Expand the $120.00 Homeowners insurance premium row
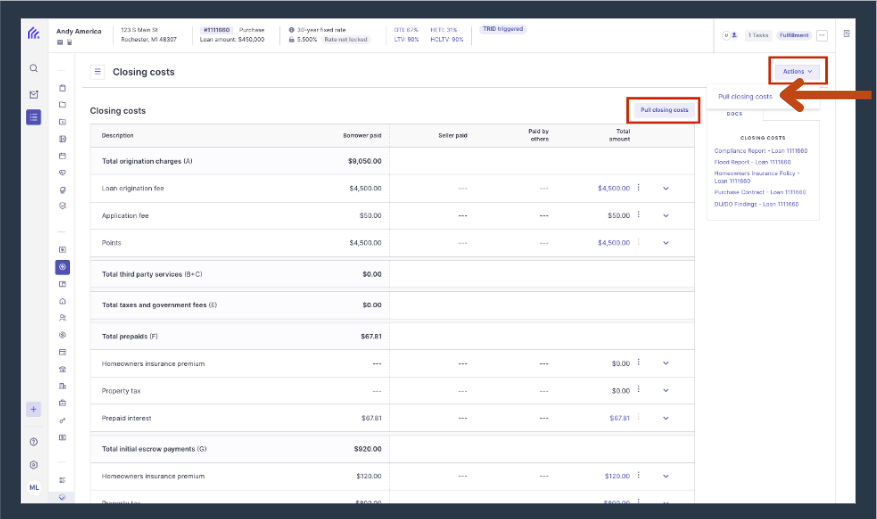877x519 pixels. point(666,476)
